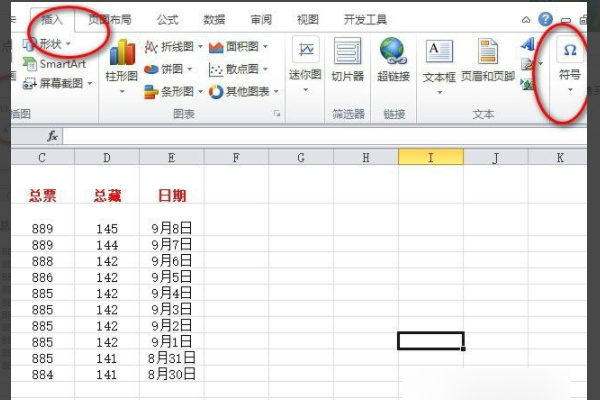Minimize the ribbon with the caret icon
Screen dimensions: 600x400
coord(526,20)
